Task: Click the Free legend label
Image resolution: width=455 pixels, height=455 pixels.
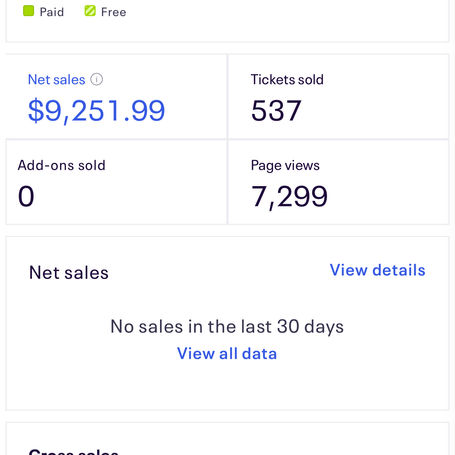Action: [x=114, y=12]
